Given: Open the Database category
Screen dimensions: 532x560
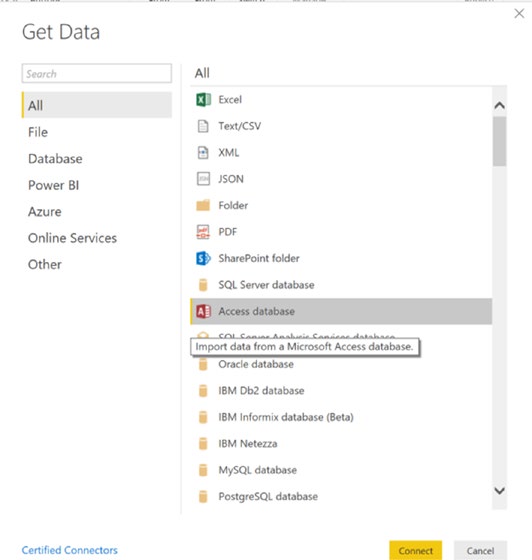Looking at the screenshot, I should pyautogui.click(x=55, y=159).
